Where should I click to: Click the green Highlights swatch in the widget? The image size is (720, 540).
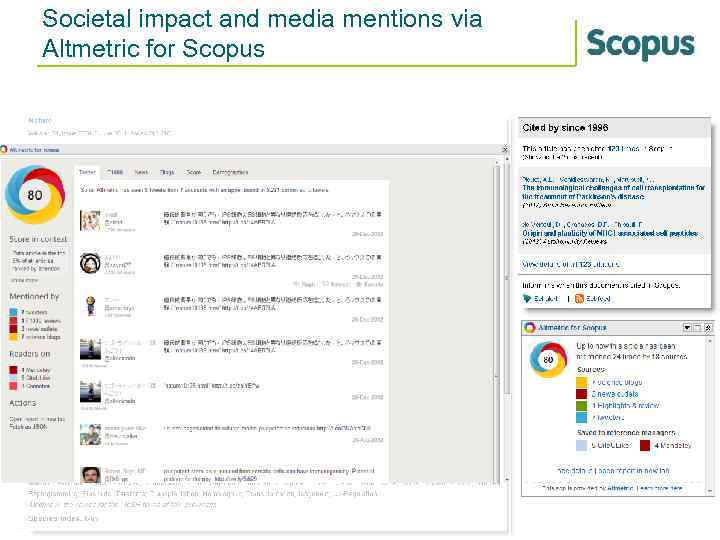tap(581, 405)
